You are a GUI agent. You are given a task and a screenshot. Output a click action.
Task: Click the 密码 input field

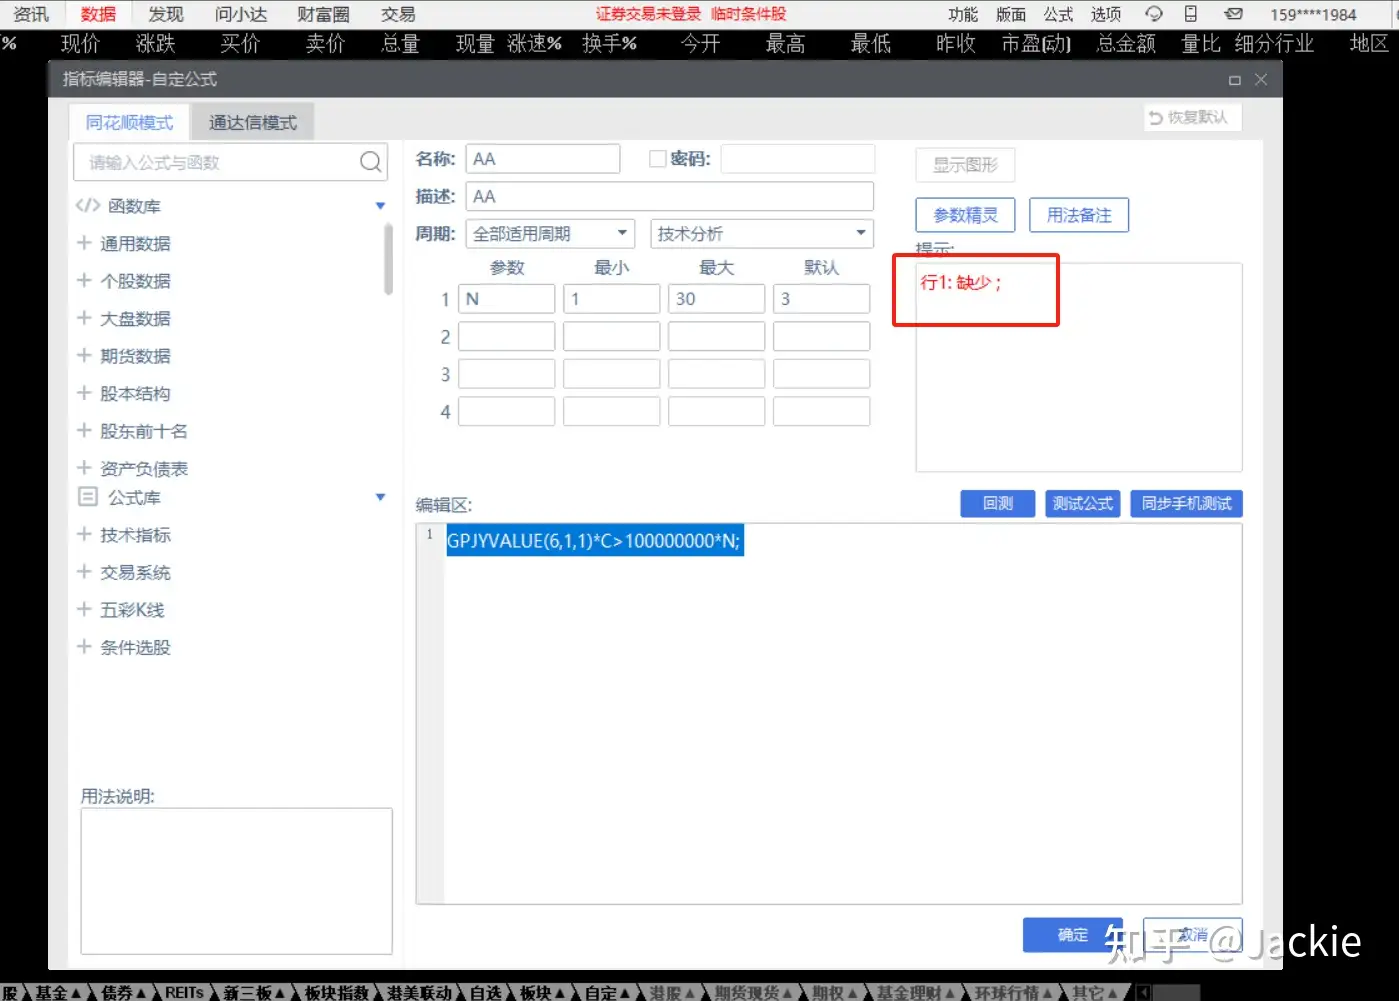798,158
